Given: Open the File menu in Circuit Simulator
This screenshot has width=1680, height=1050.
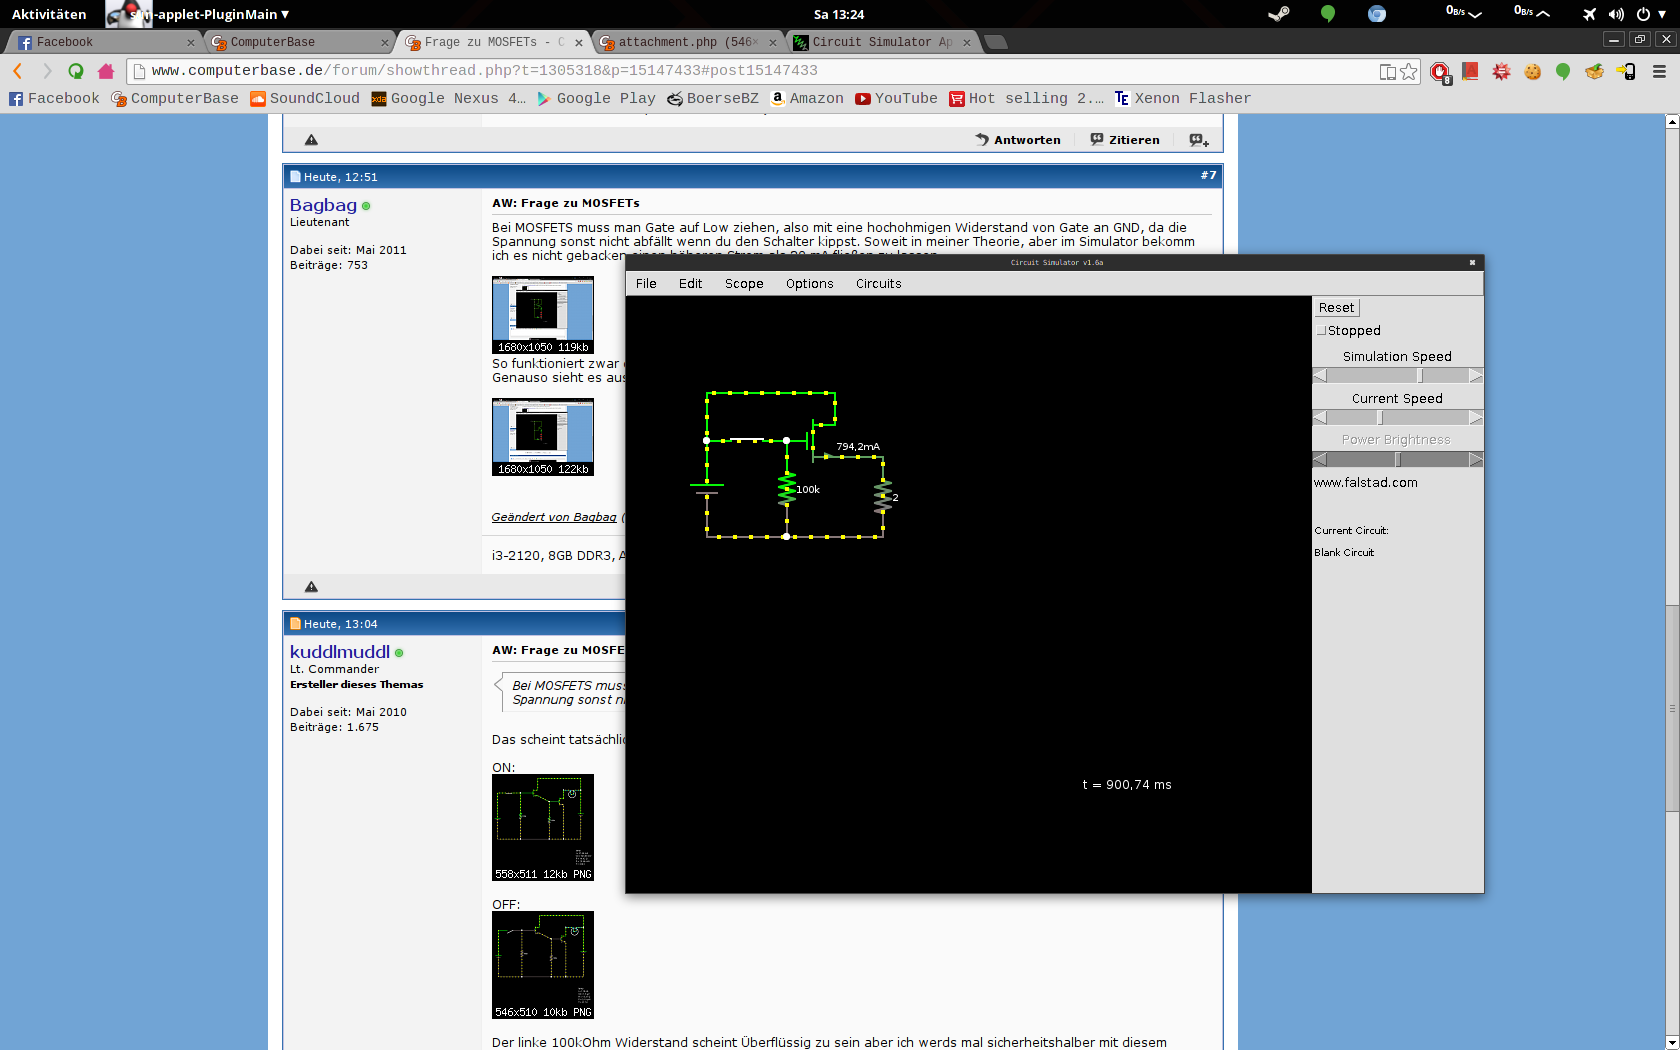Looking at the screenshot, I should click(x=646, y=284).
